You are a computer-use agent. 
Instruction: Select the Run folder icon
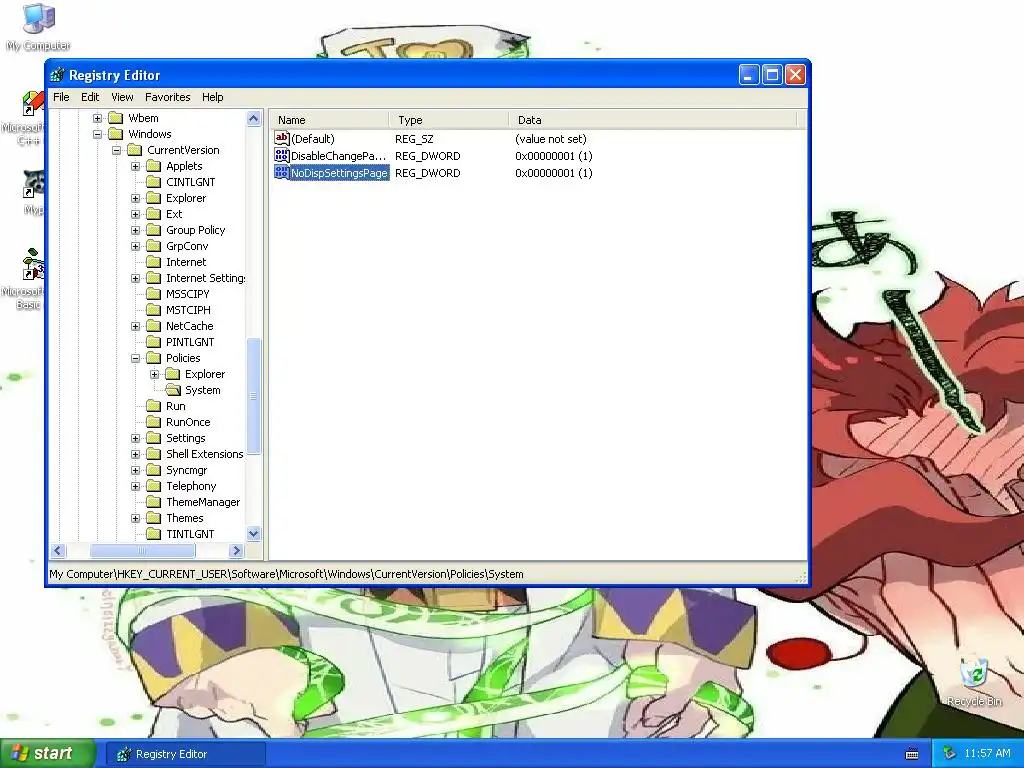click(x=153, y=406)
